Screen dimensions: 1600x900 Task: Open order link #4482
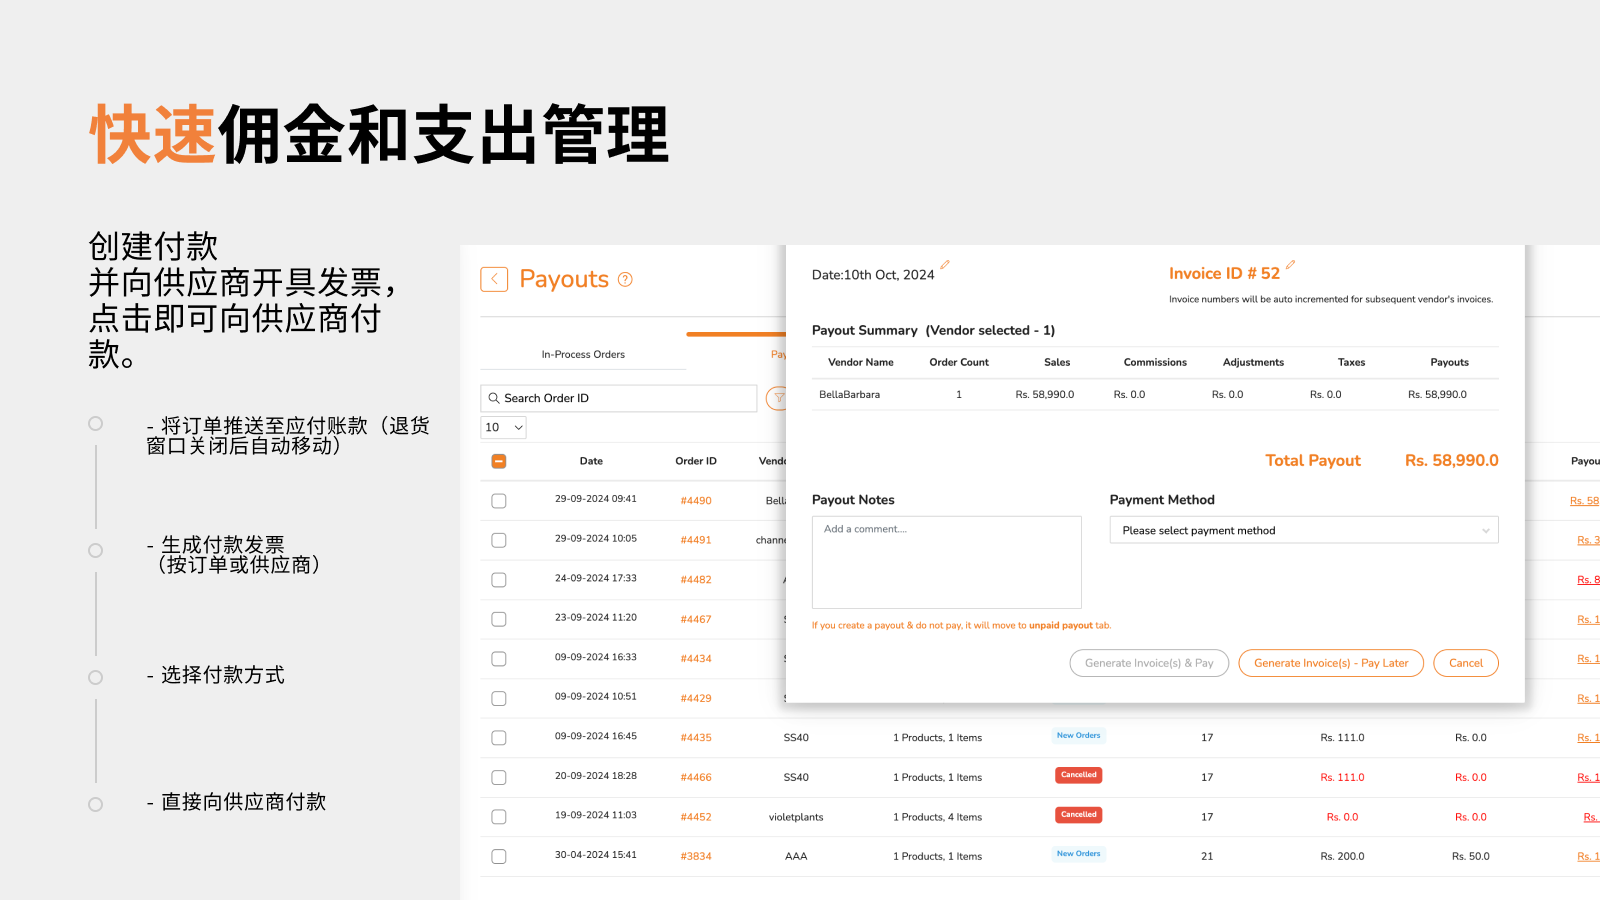(x=696, y=580)
